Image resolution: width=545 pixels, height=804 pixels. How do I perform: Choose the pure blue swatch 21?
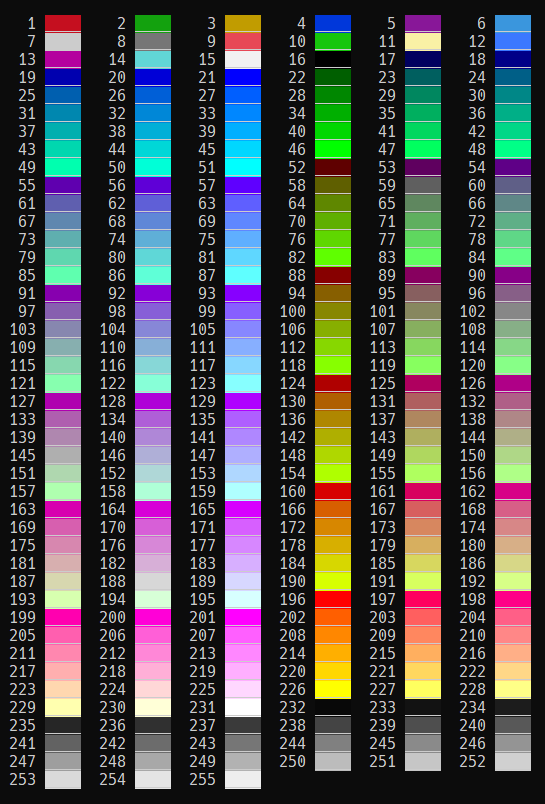[243, 77]
